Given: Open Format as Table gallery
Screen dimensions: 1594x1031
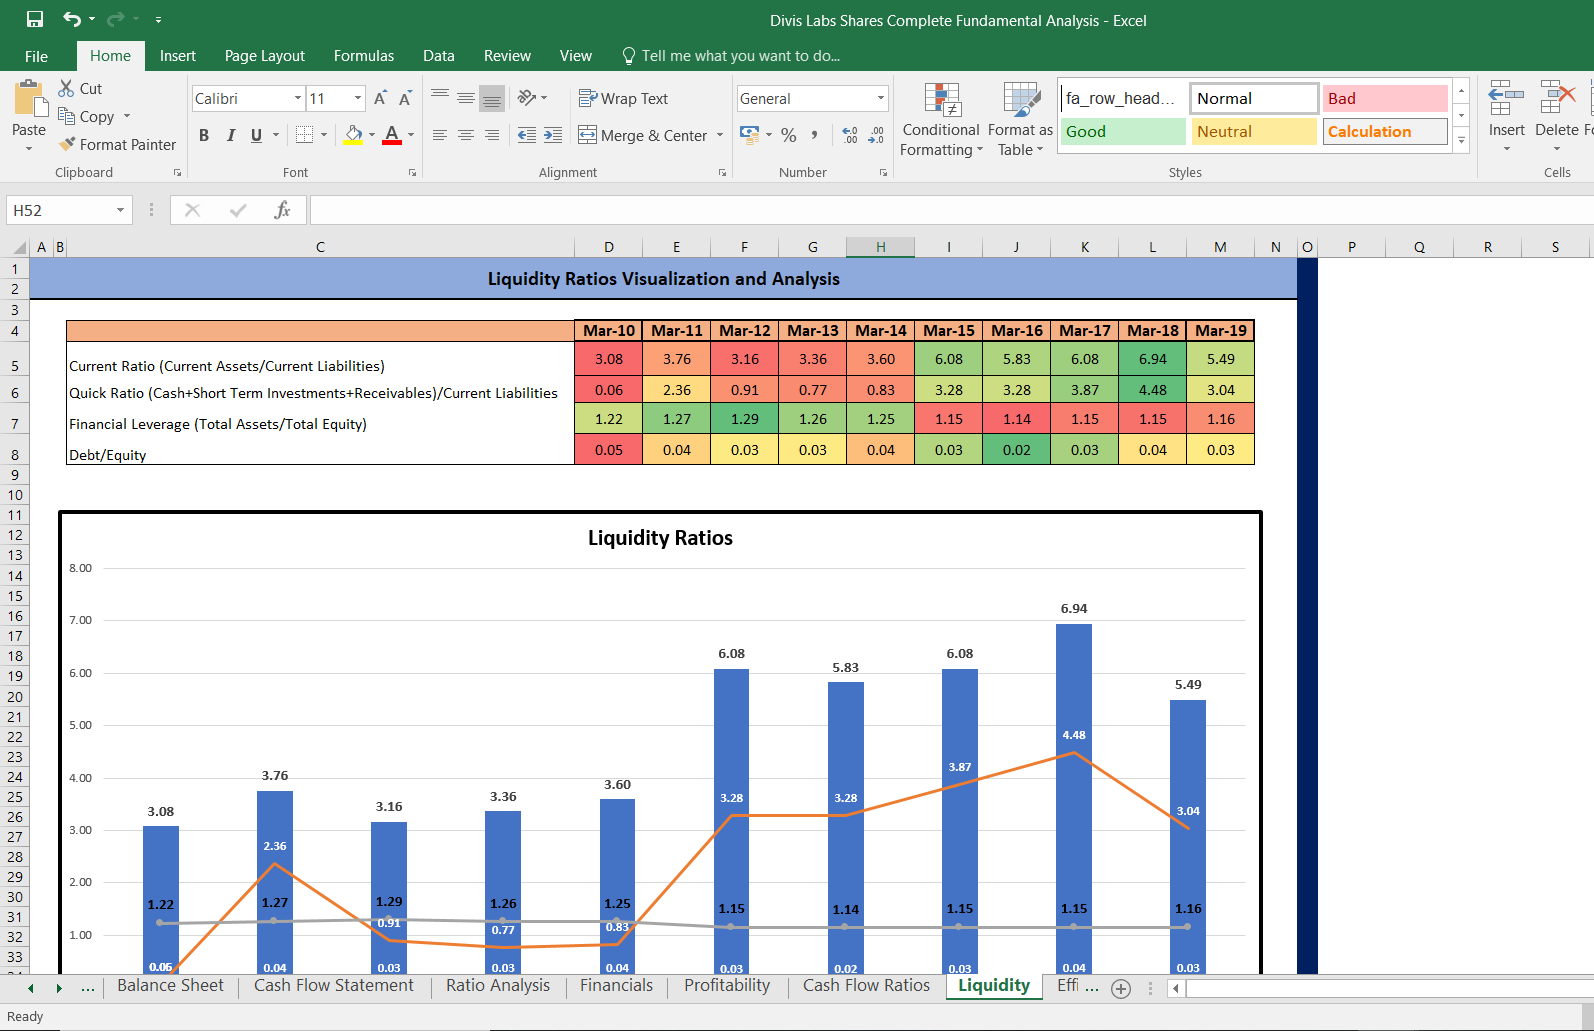Looking at the screenshot, I should pos(1020,119).
